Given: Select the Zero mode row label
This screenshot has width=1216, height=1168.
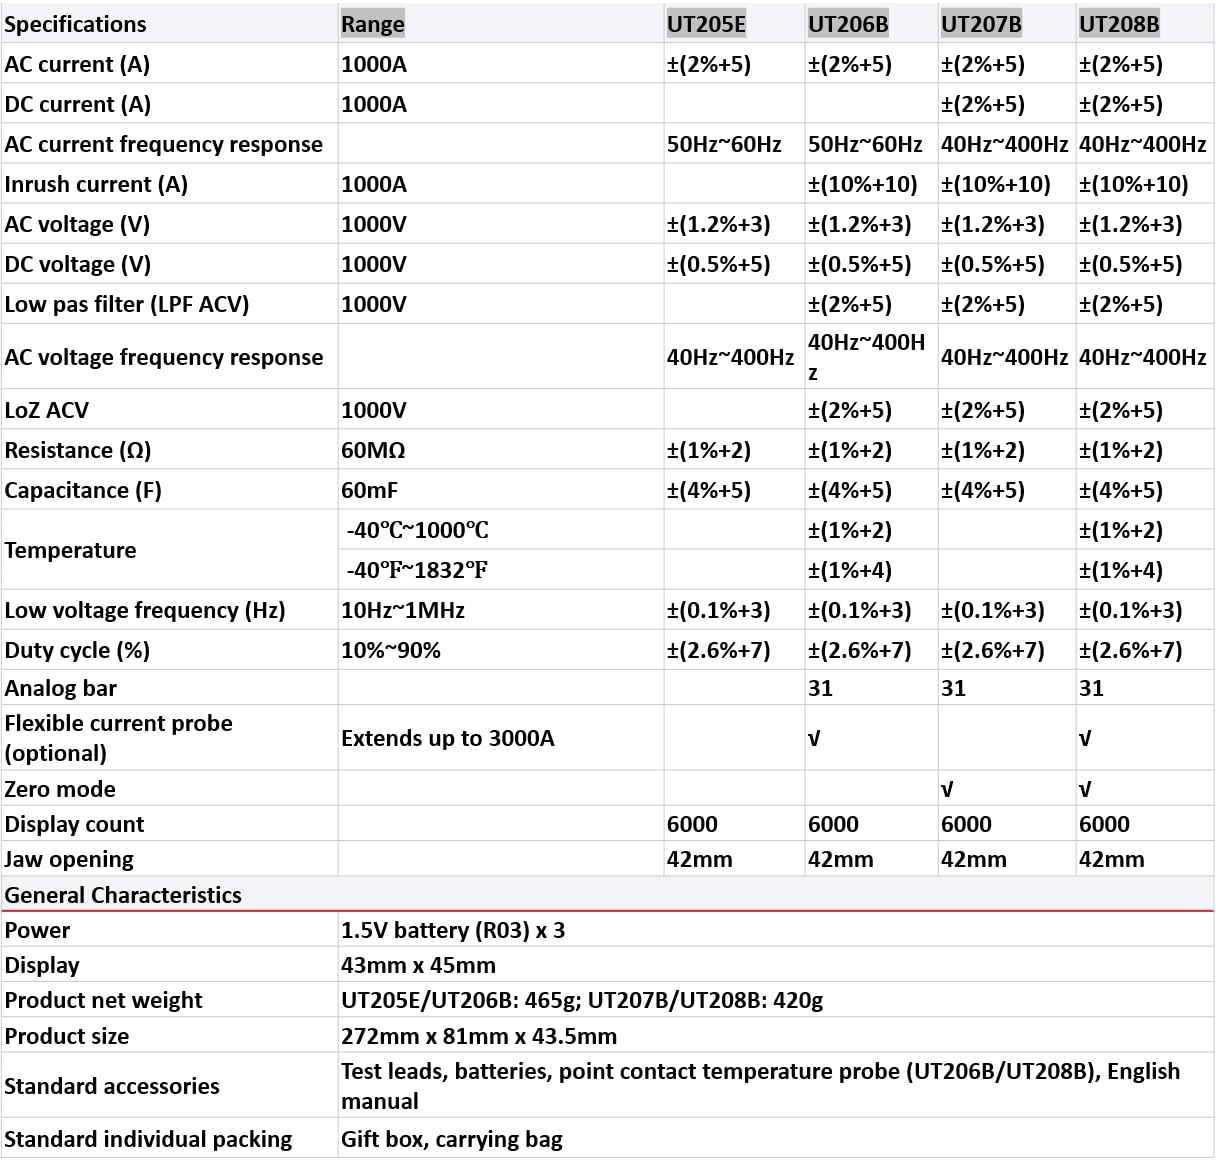Looking at the screenshot, I should [60, 789].
